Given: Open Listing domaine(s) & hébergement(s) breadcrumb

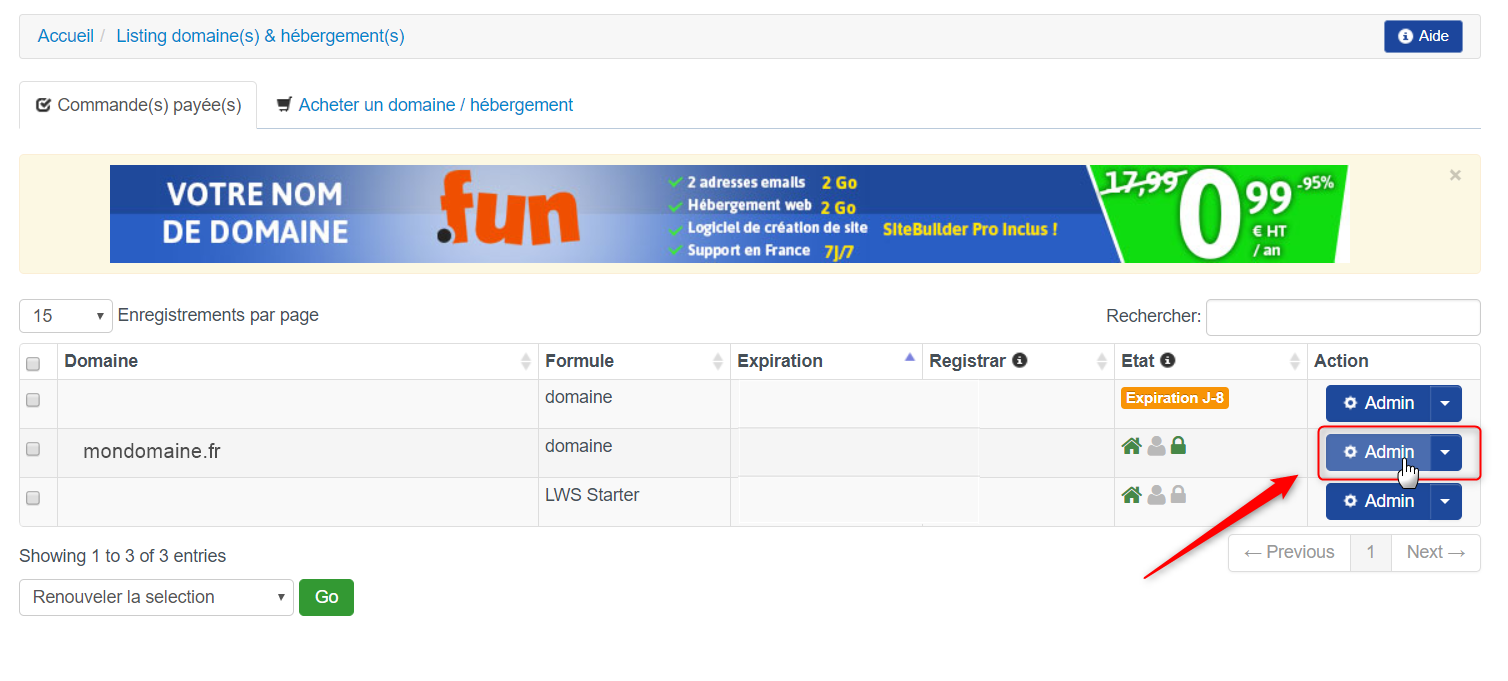Looking at the screenshot, I should click(260, 36).
